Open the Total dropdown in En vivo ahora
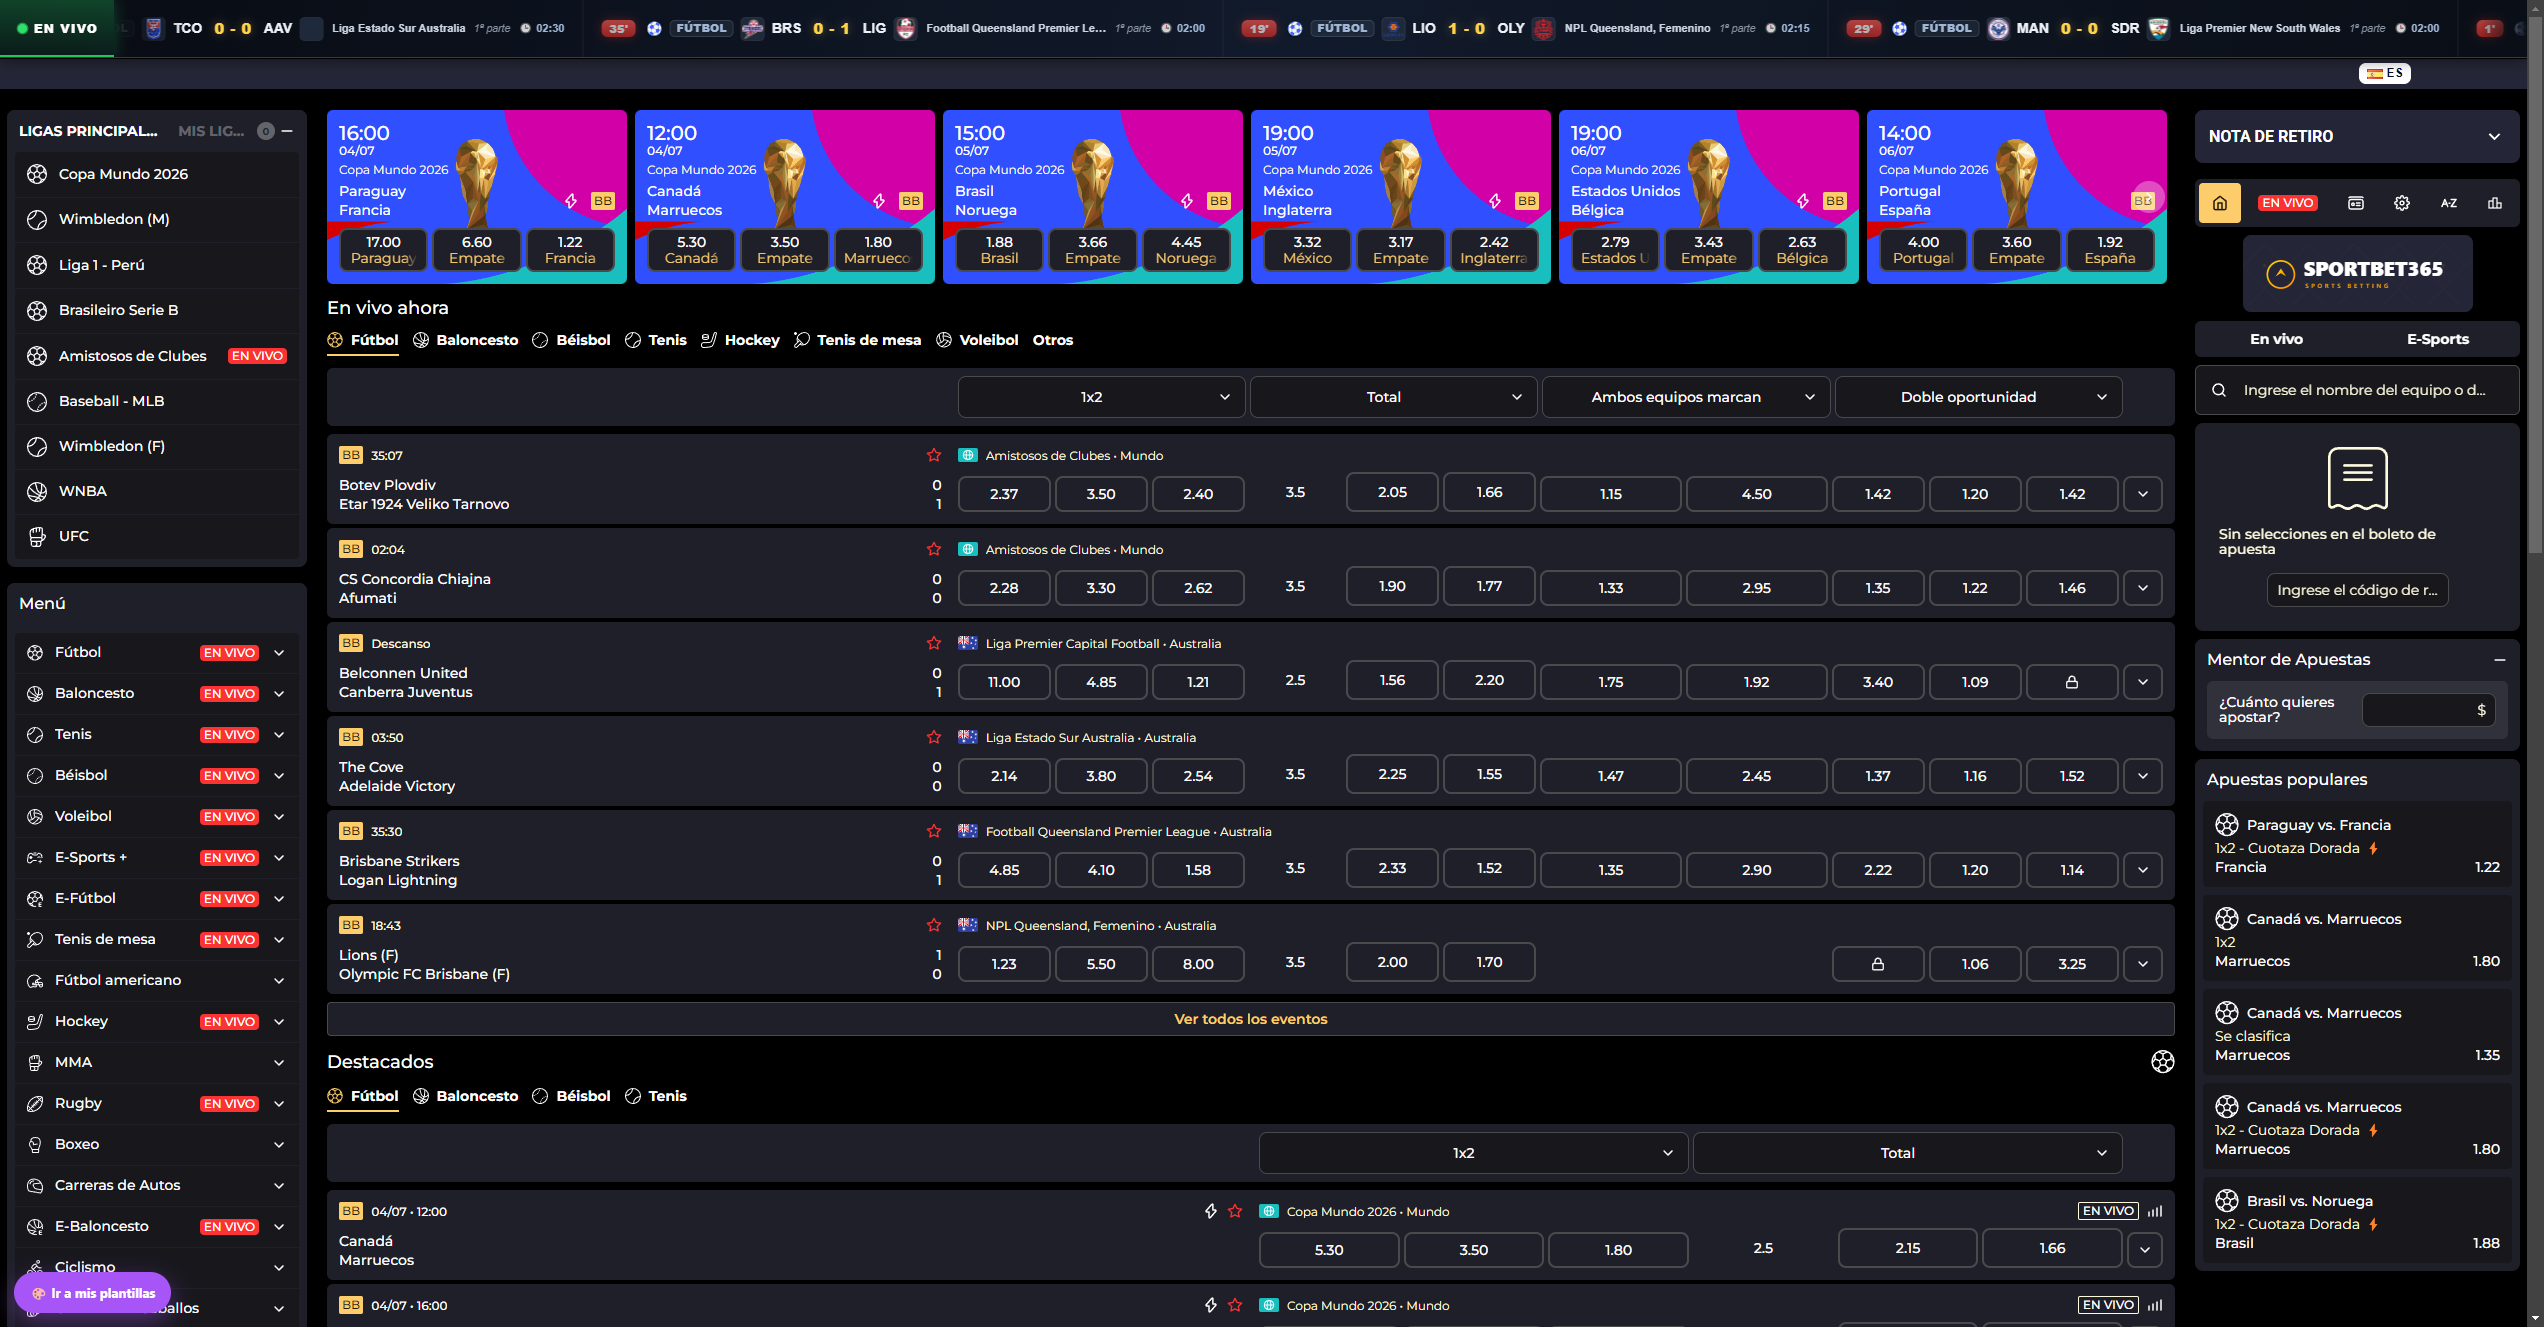 [1394, 397]
